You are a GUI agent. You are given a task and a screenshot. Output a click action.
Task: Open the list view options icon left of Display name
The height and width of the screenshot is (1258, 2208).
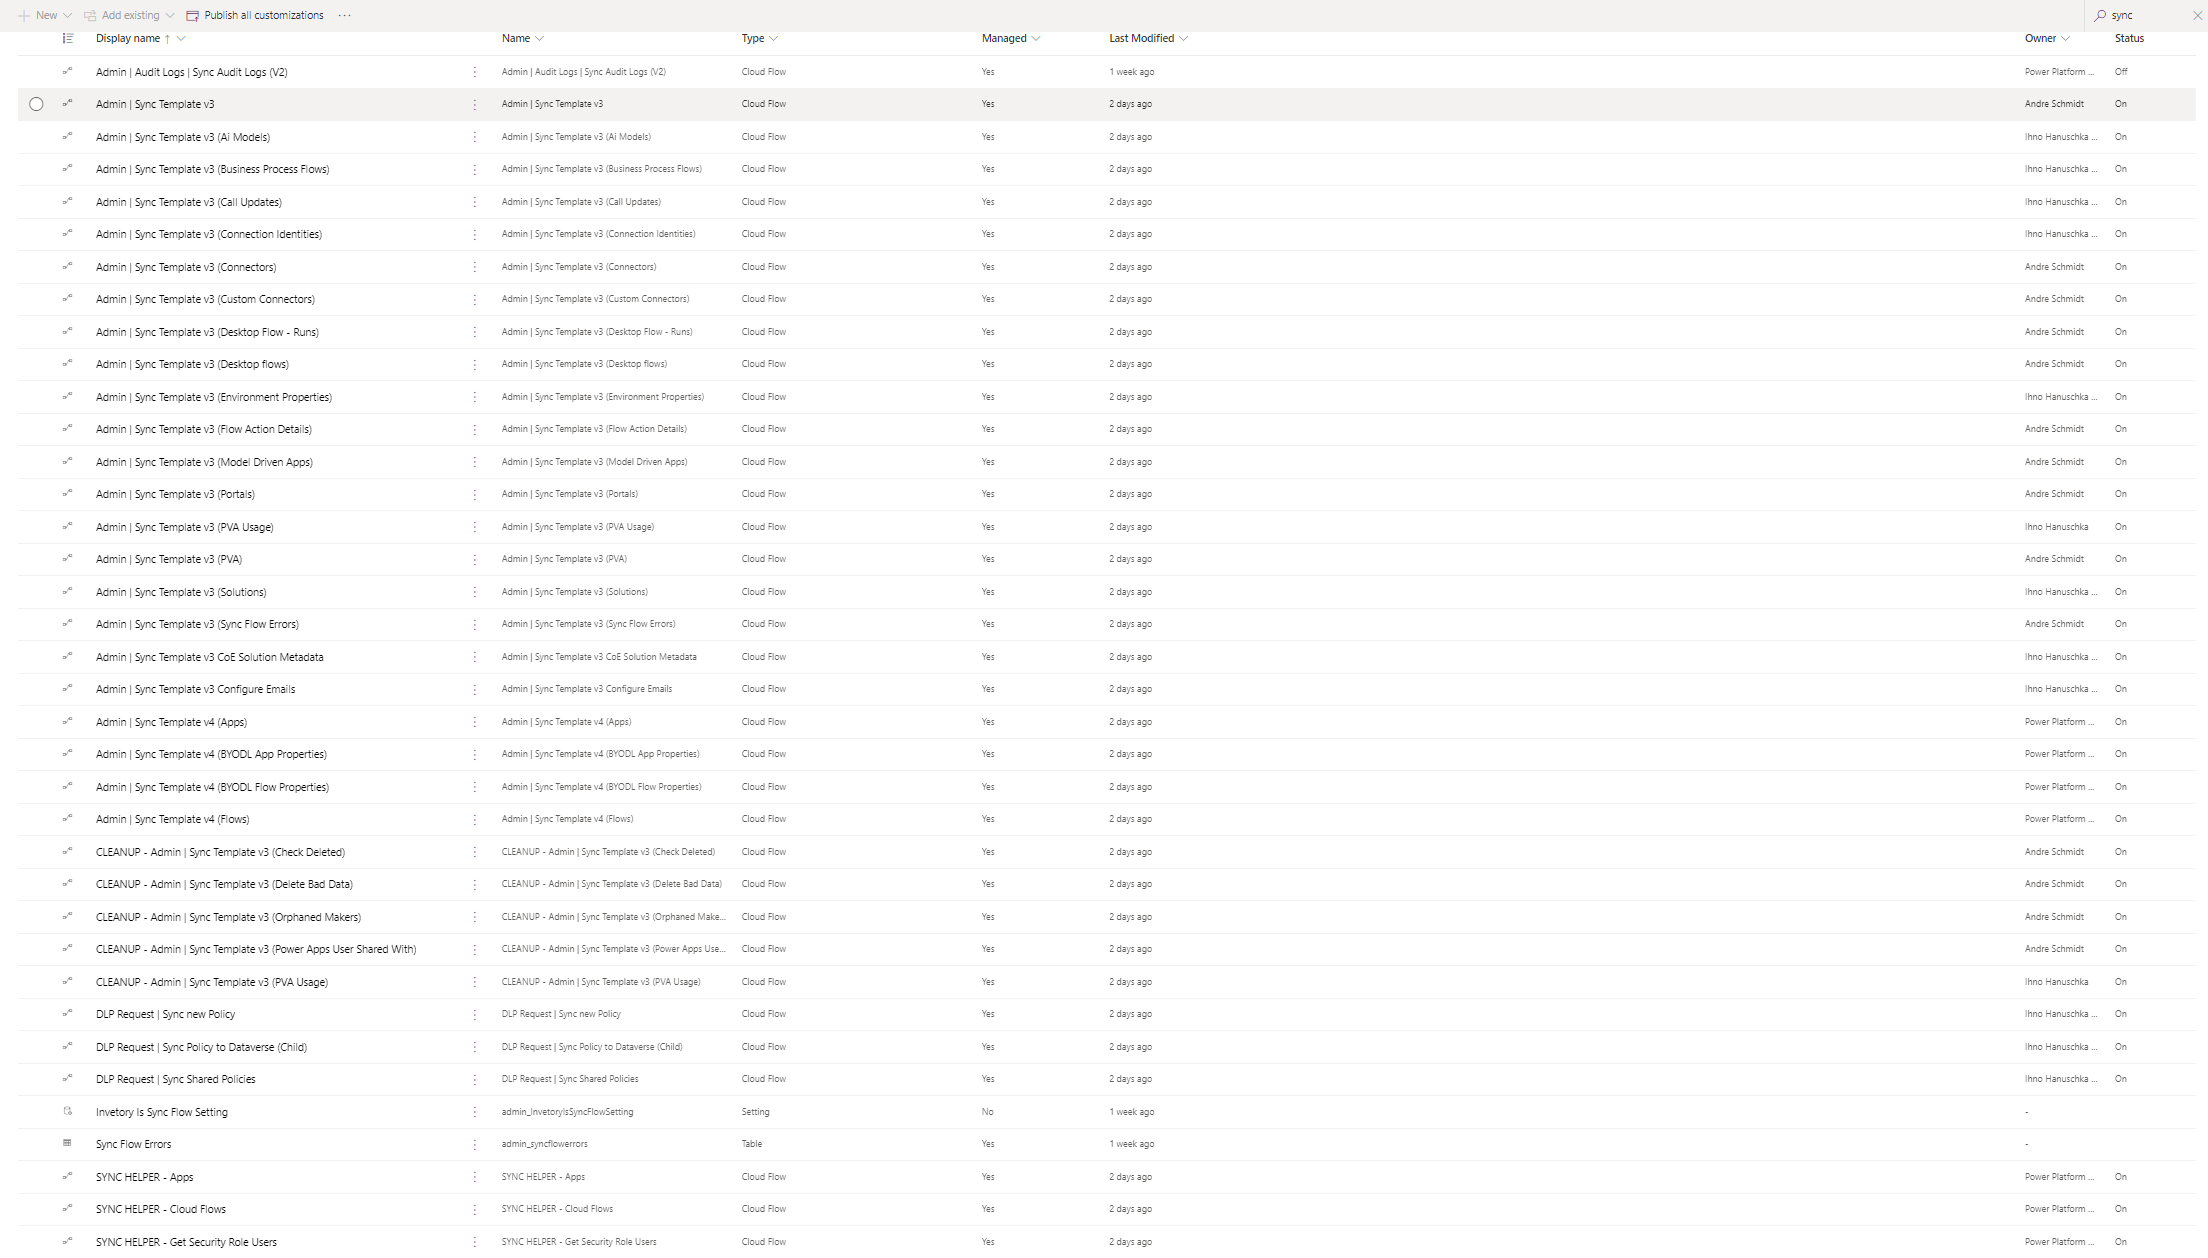pyautogui.click(x=67, y=38)
